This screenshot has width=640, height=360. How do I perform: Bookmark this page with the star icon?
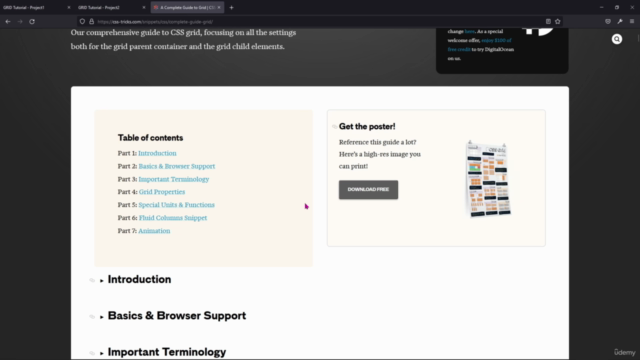pyautogui.click(x=558, y=22)
